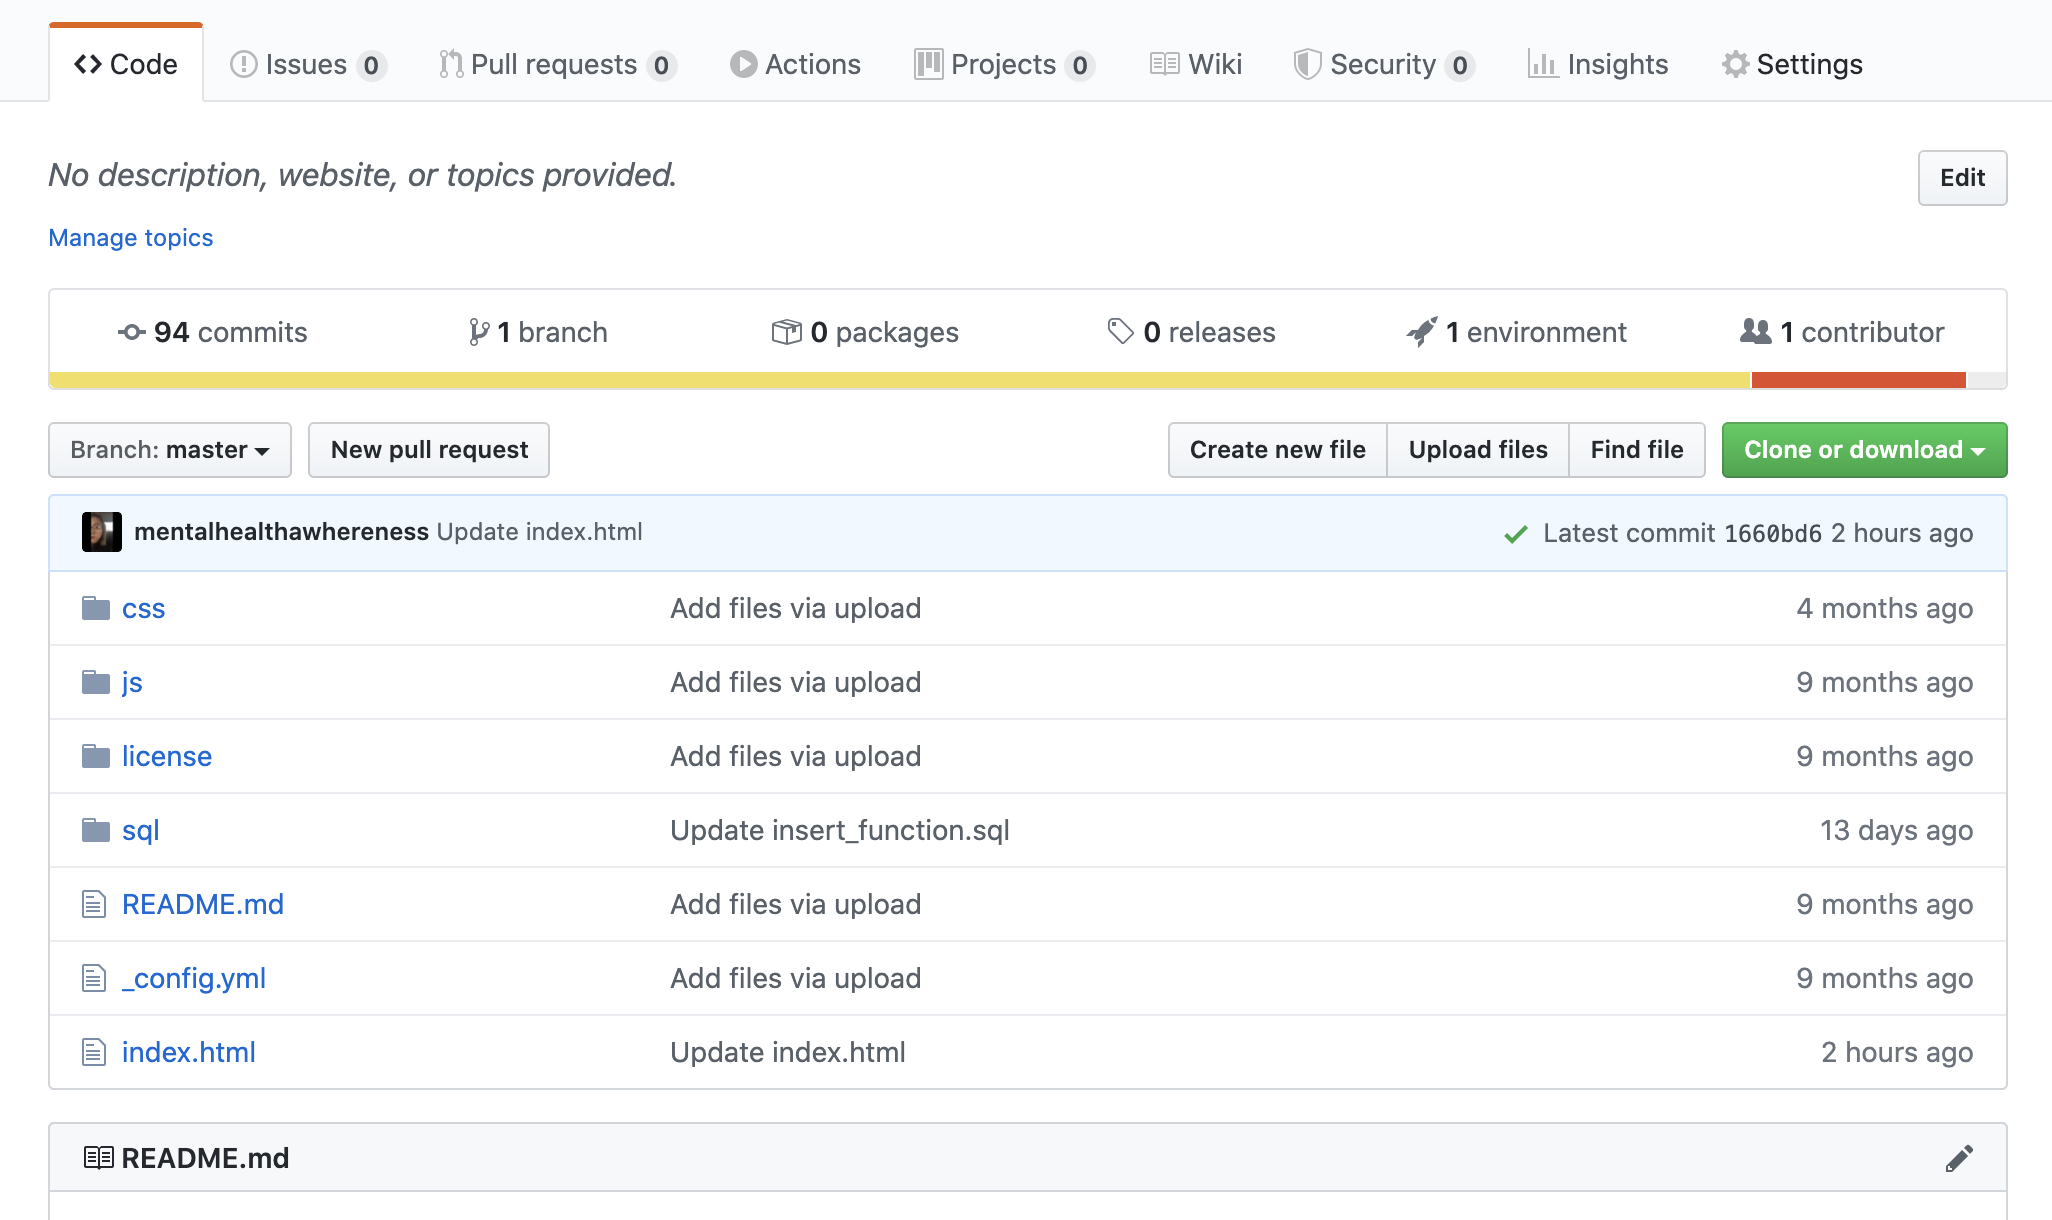Screen dimensions: 2052x1220
Task: Click the mentalhealthawhereness avatar thumbnail
Action: [x=102, y=532]
